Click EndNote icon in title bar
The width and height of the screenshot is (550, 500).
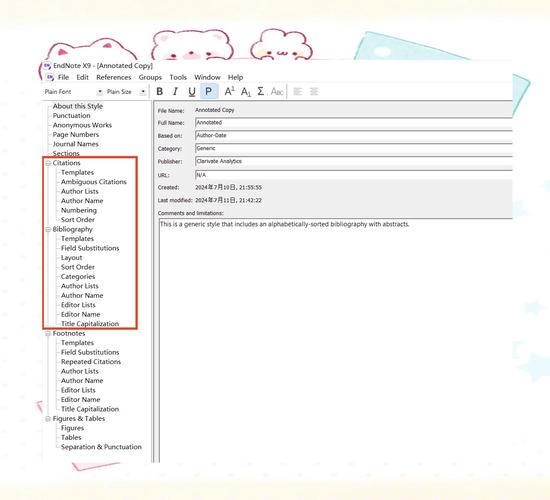(x=47, y=66)
